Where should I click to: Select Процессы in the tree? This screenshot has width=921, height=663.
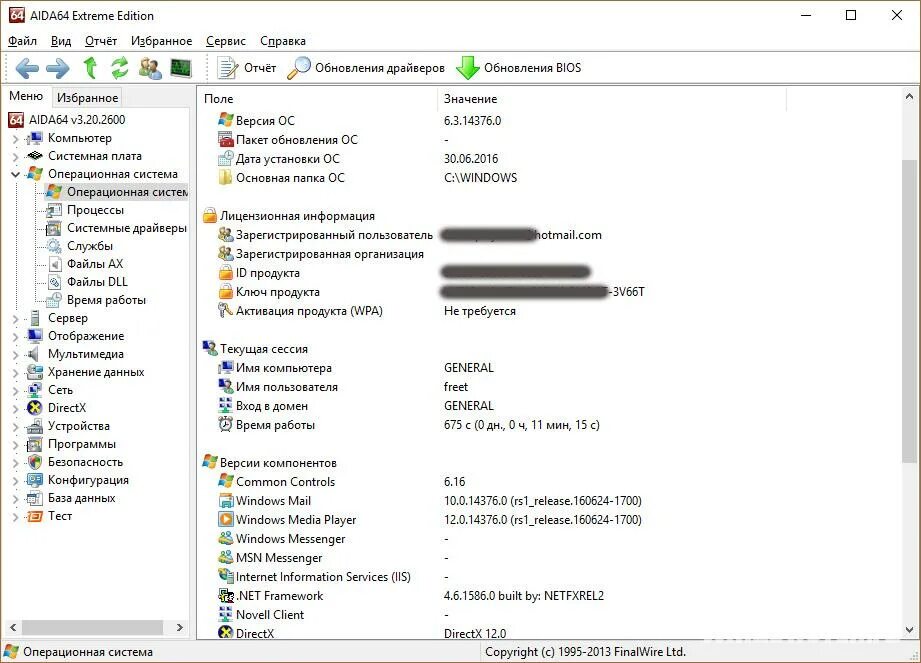coord(95,210)
